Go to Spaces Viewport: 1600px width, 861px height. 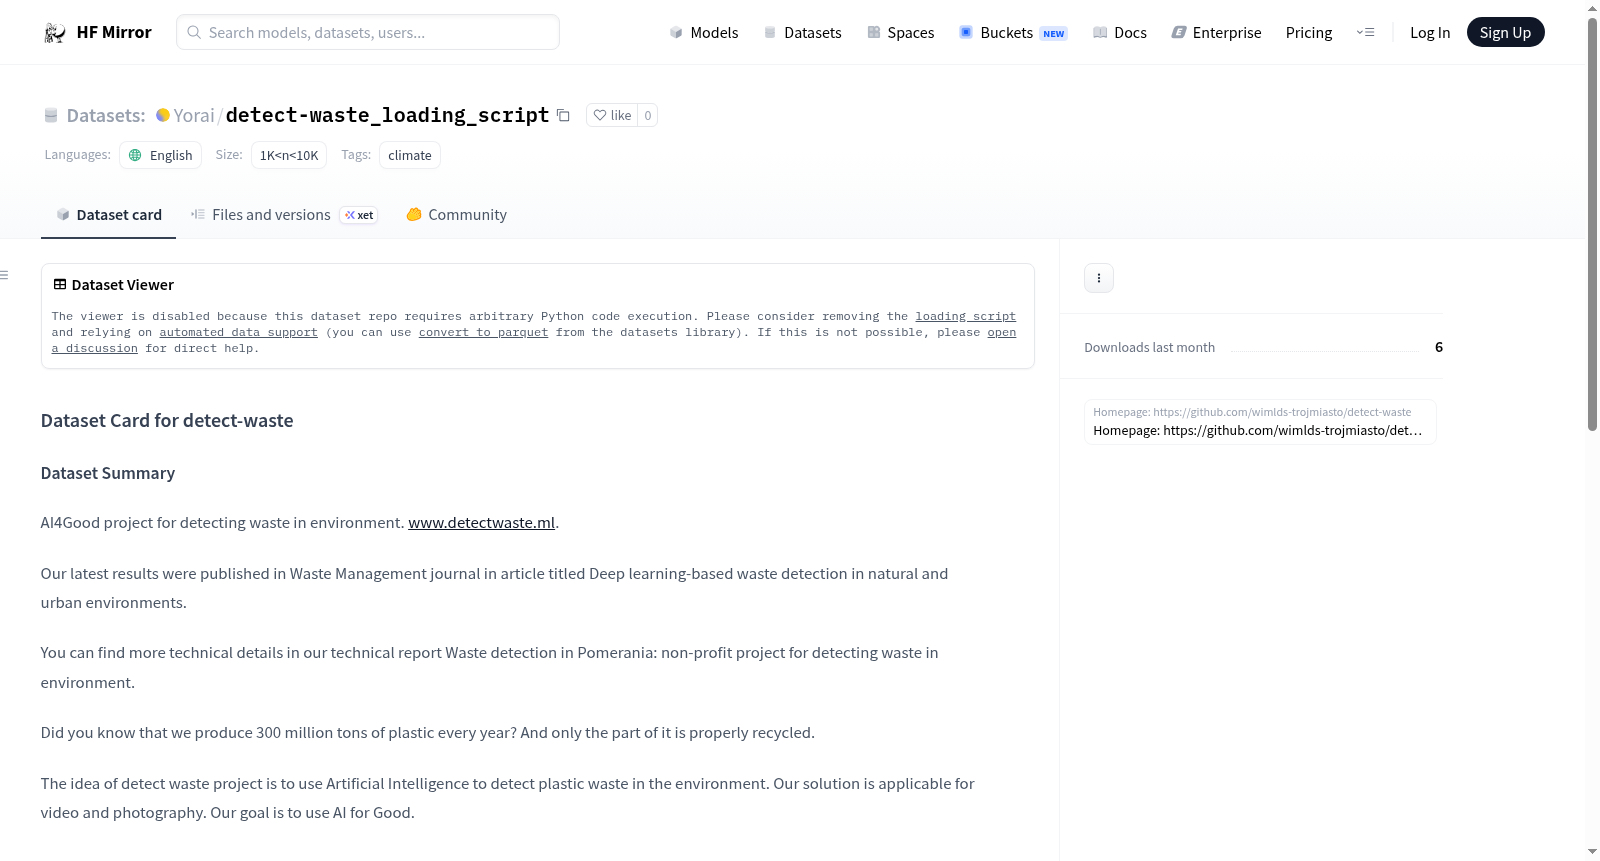[901, 33]
